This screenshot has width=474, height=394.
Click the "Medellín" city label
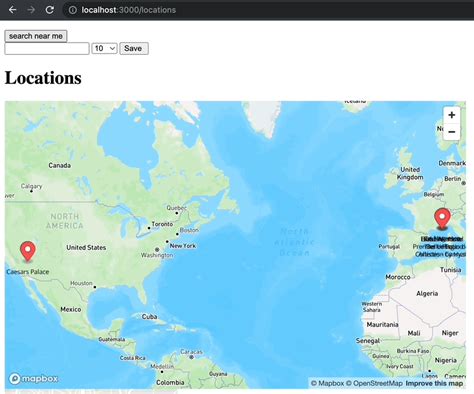pyautogui.click(x=162, y=366)
